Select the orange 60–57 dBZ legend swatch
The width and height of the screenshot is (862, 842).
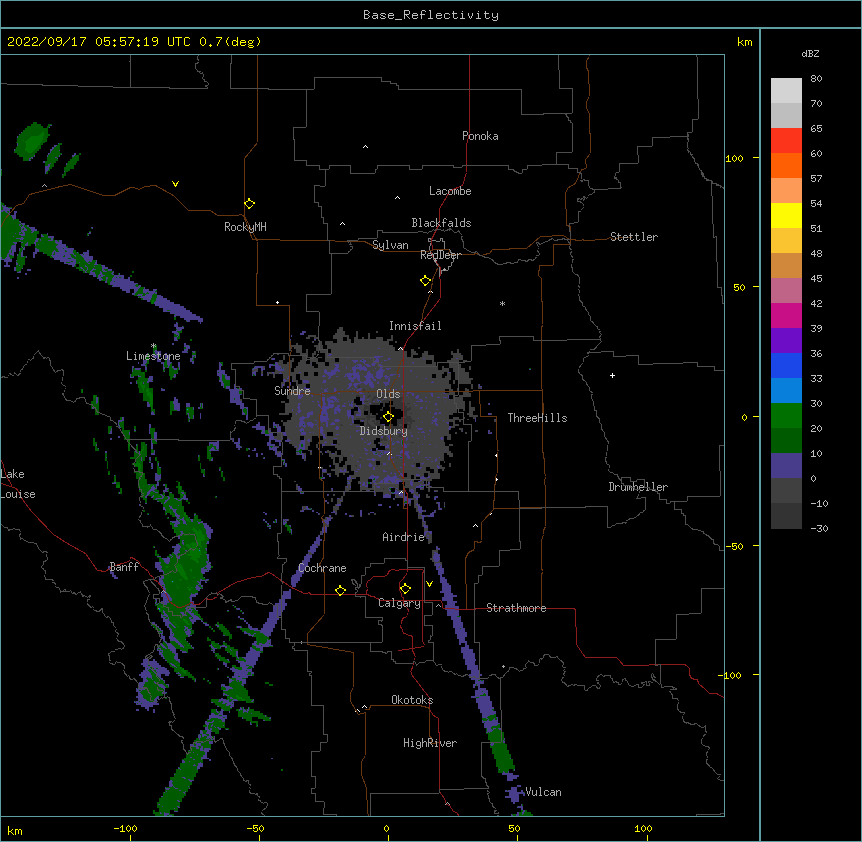[x=786, y=165]
